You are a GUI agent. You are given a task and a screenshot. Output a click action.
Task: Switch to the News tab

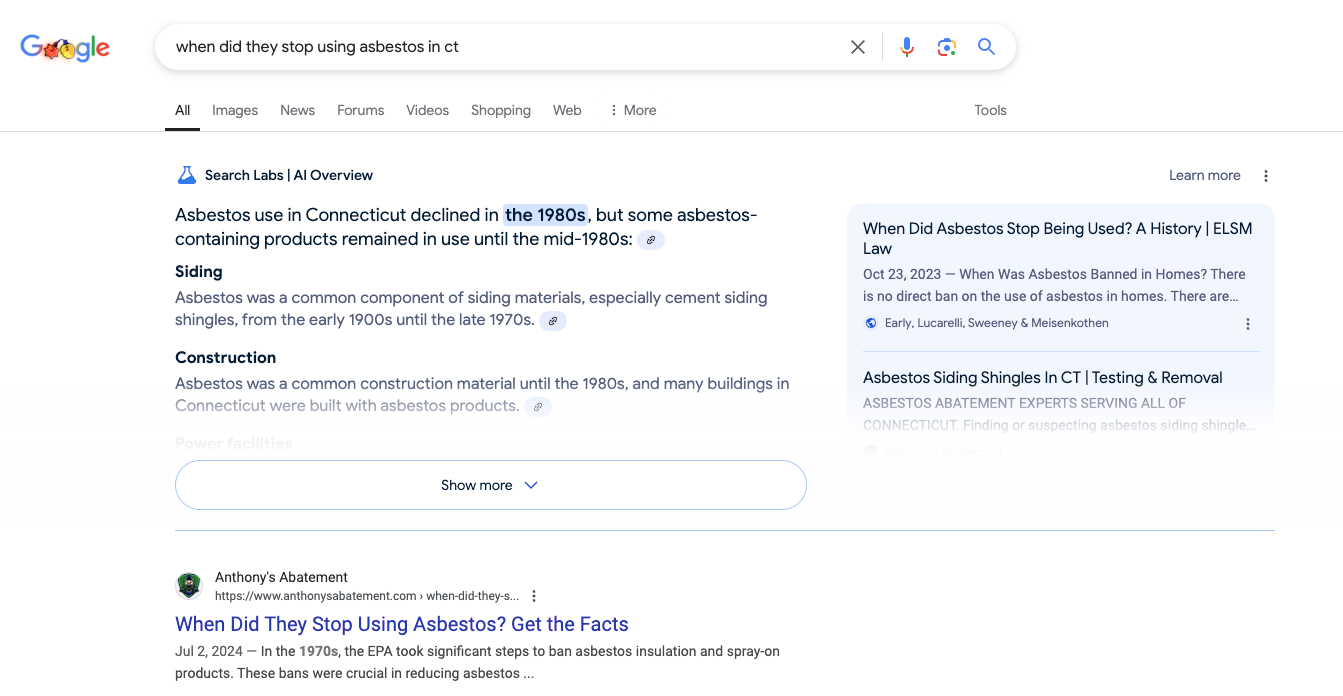click(x=297, y=110)
